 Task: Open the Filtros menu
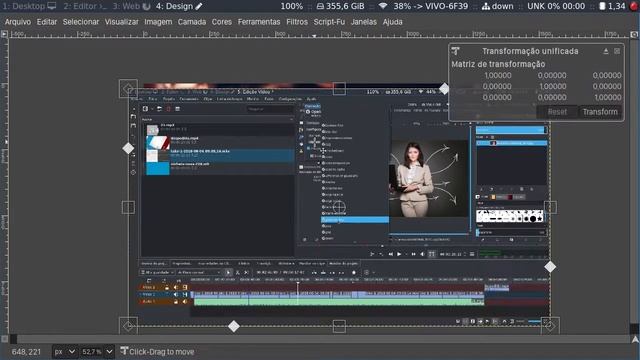click(x=297, y=22)
